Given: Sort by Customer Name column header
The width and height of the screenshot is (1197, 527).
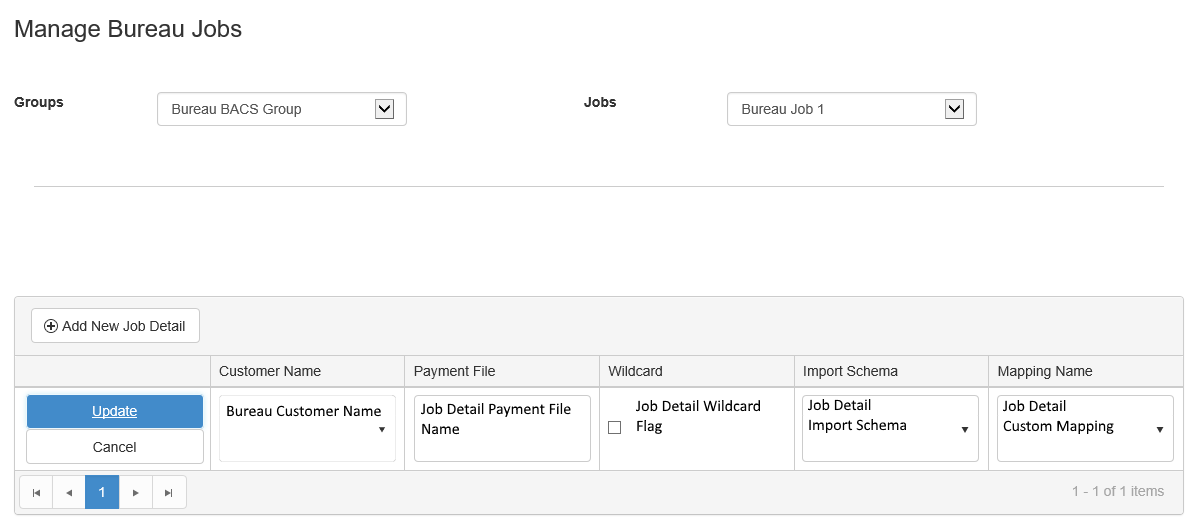Looking at the screenshot, I should 270,371.
